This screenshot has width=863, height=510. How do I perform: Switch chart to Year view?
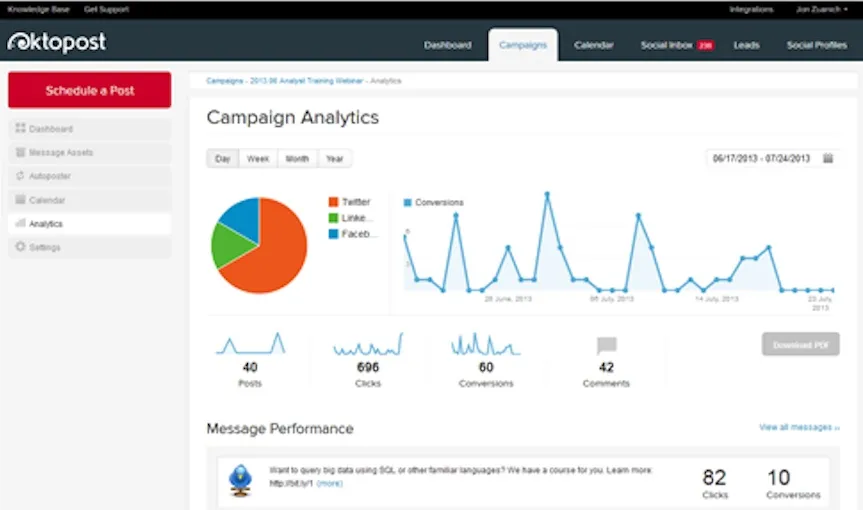point(335,158)
